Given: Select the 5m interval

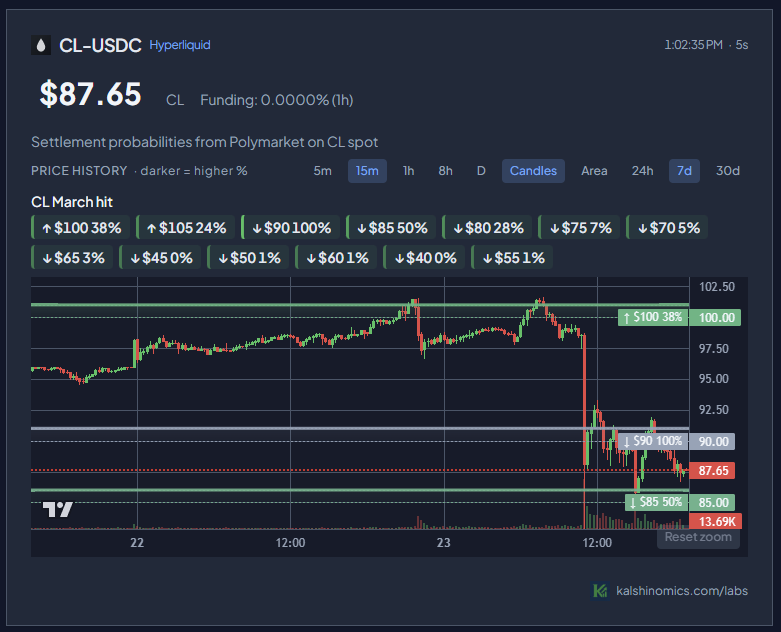Looking at the screenshot, I should (322, 171).
